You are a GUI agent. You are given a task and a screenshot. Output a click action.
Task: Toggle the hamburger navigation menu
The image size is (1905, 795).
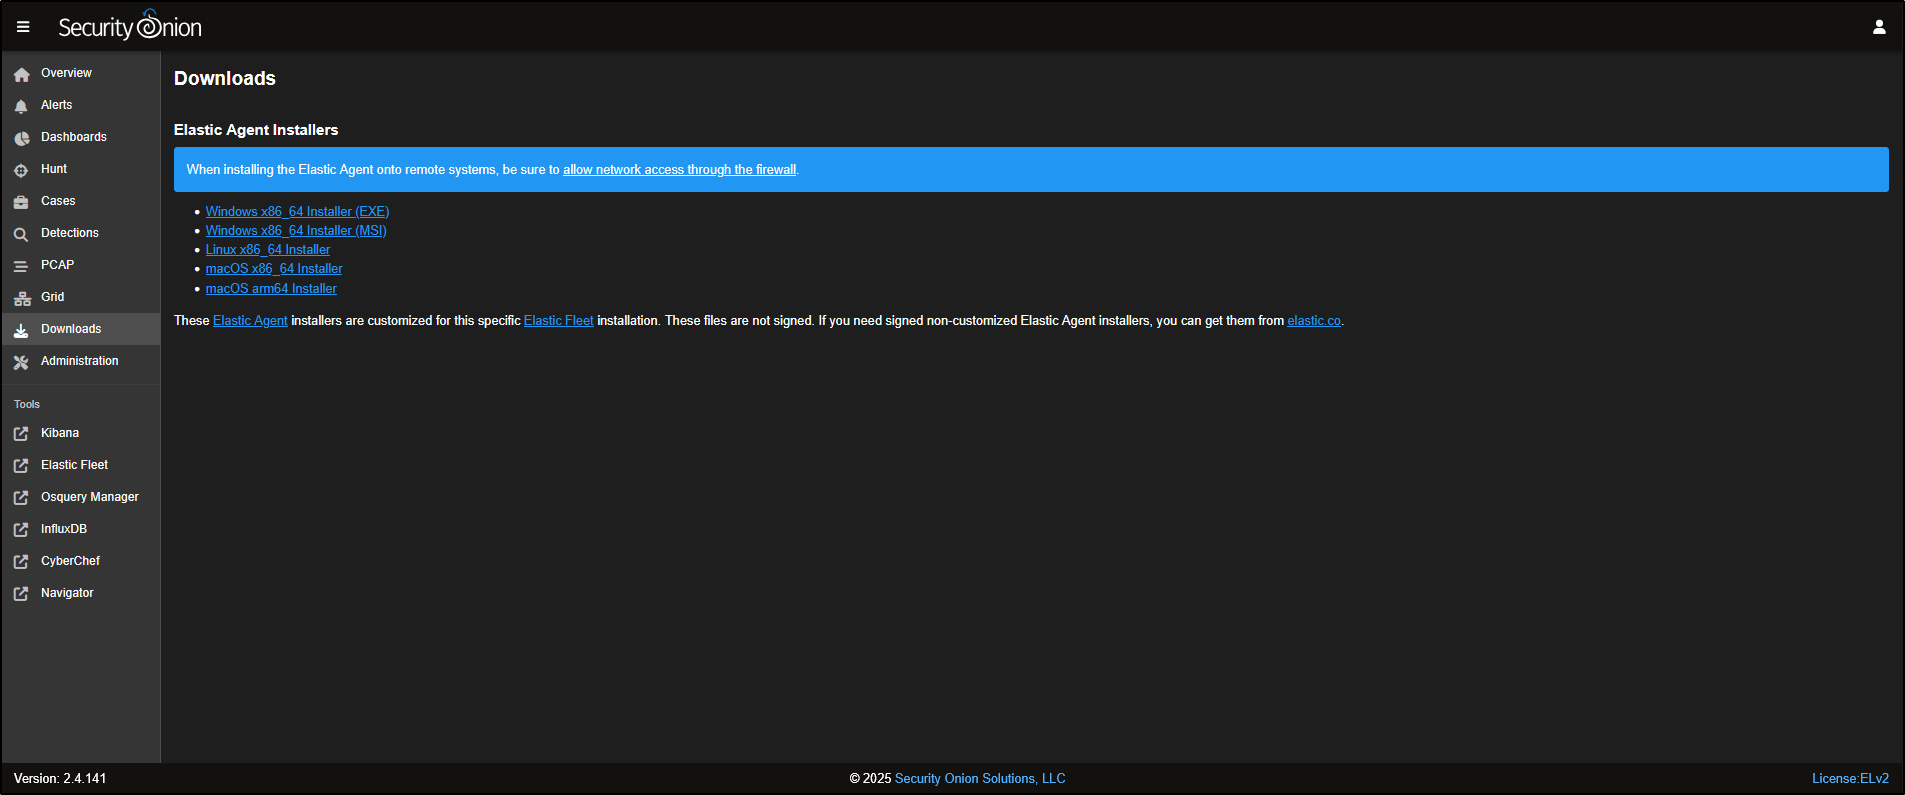[x=23, y=27]
